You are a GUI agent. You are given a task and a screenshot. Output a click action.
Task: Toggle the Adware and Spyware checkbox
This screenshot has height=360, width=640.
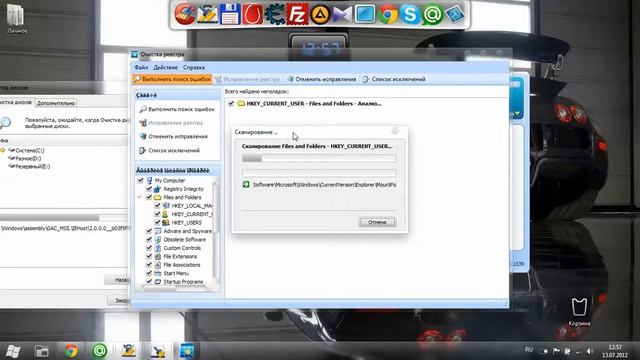pos(149,231)
